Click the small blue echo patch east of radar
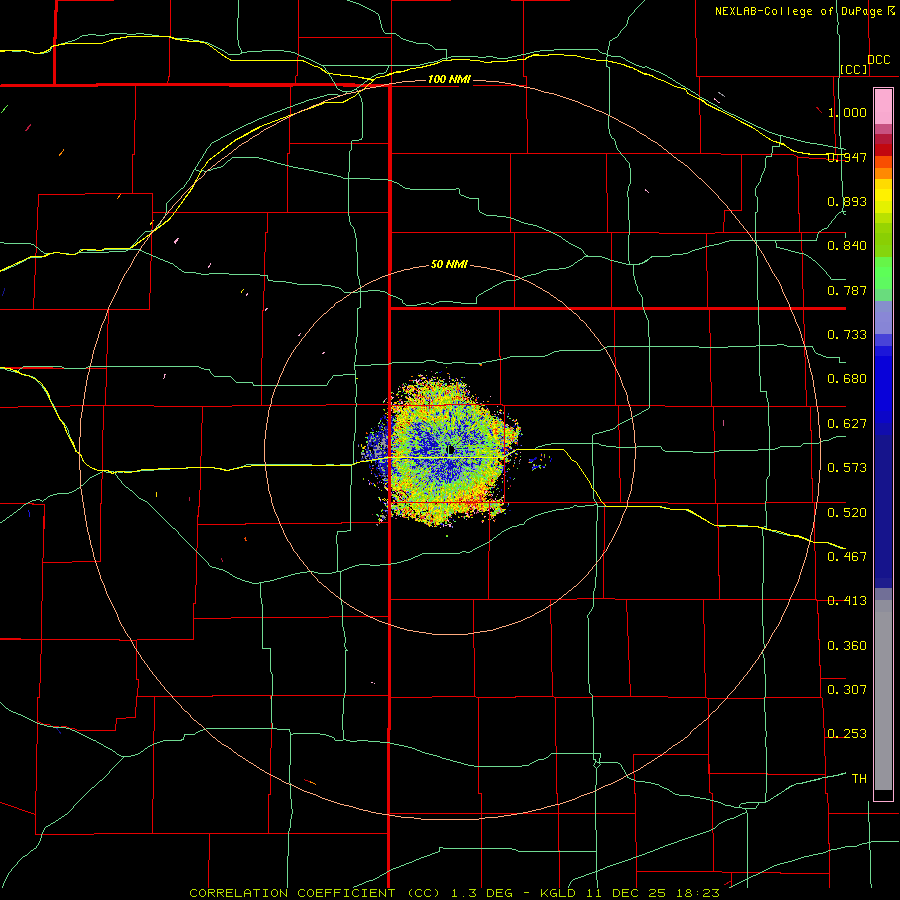This screenshot has height=900, width=900. point(540,462)
